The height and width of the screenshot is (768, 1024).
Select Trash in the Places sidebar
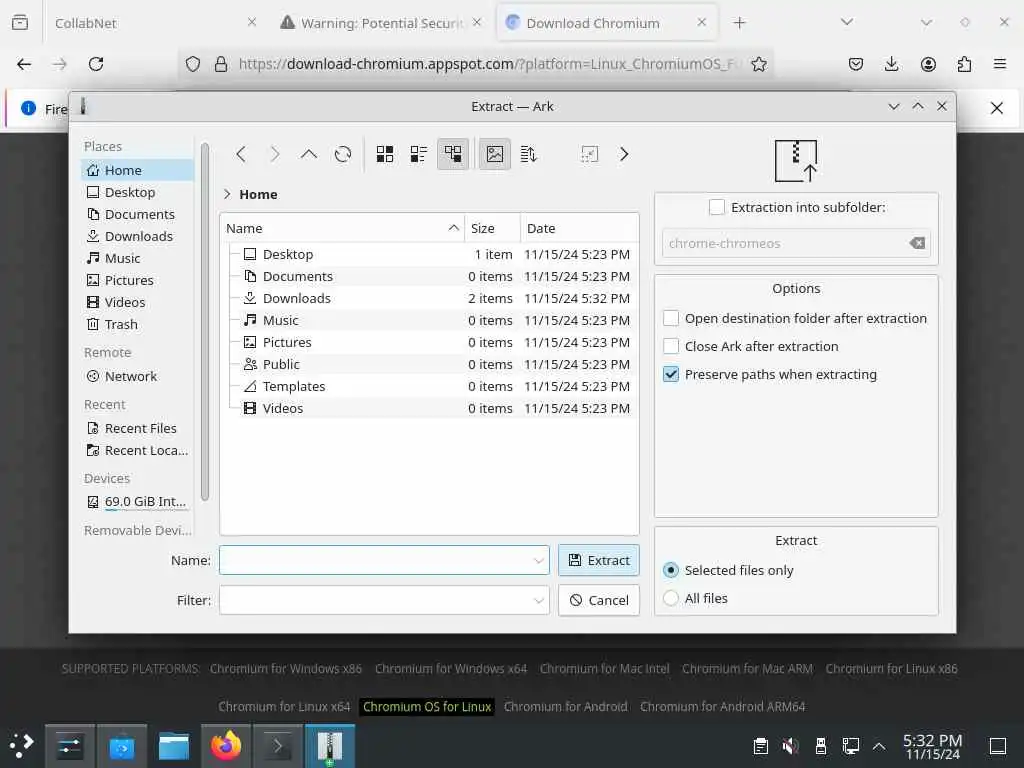[138, 324]
